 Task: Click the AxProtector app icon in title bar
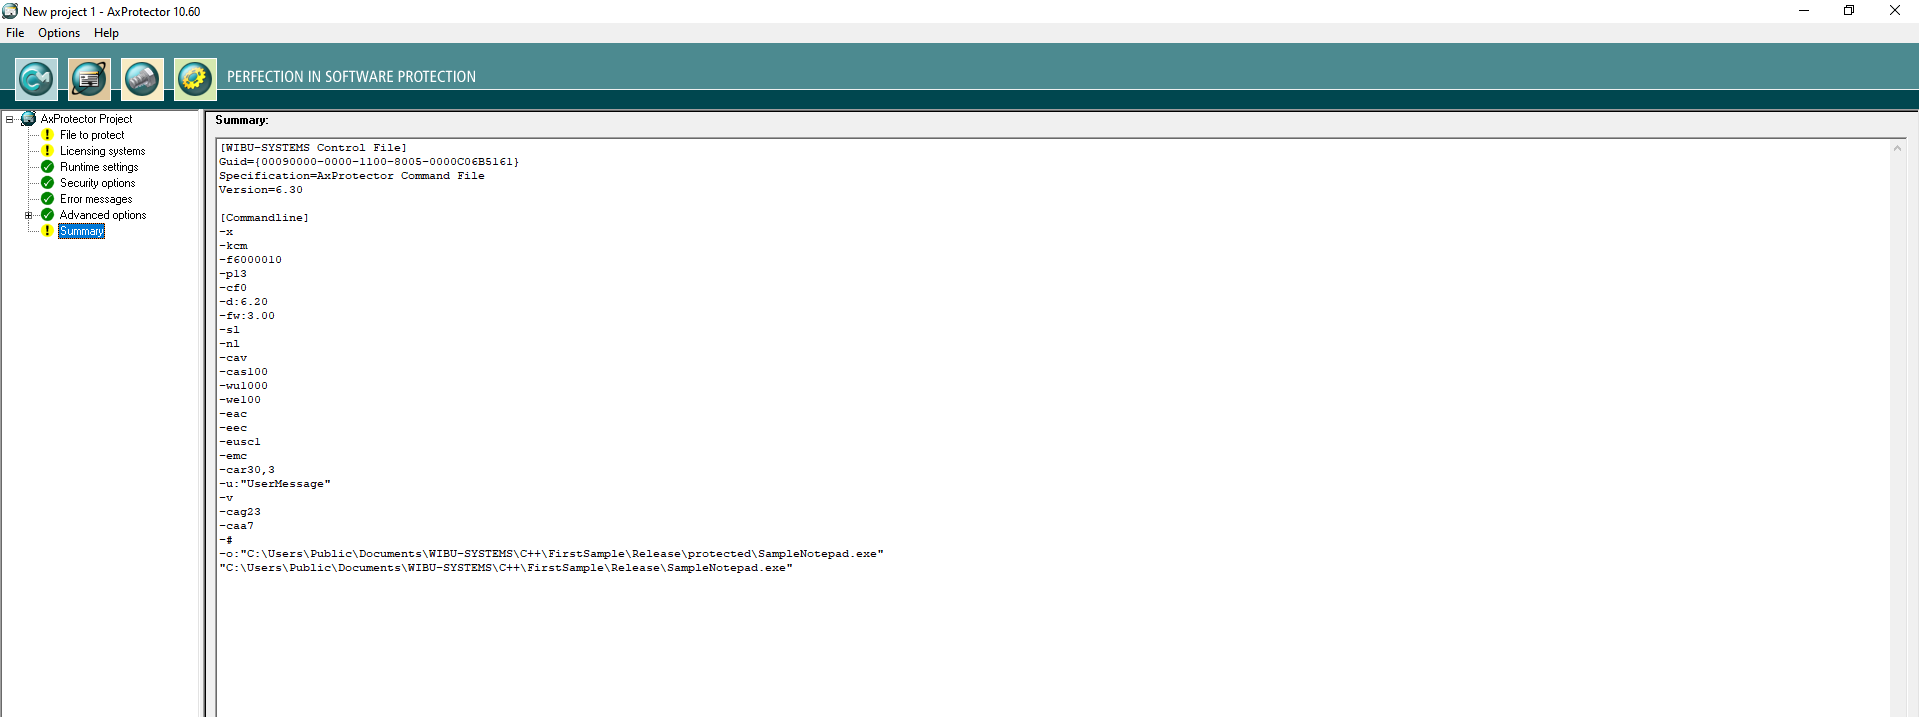(10, 11)
